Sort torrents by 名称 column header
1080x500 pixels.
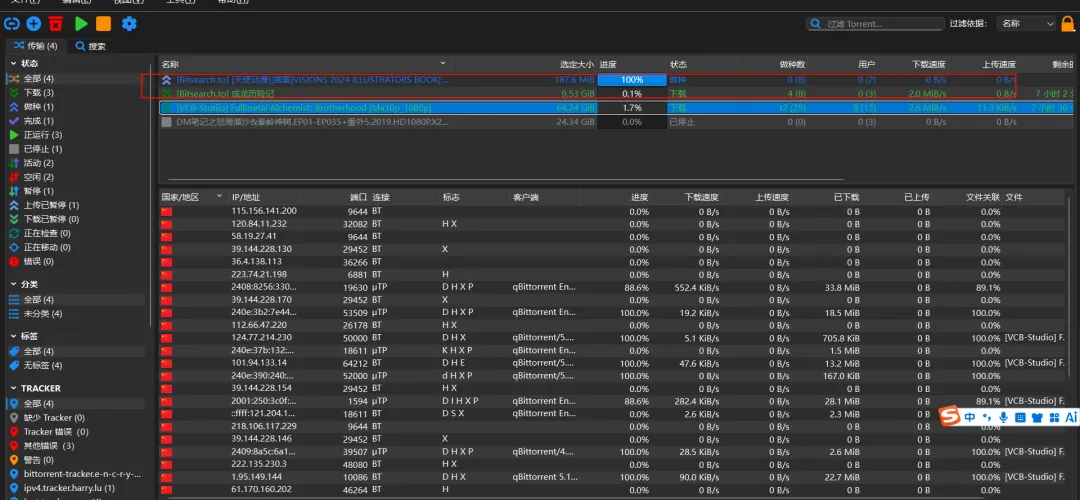coord(303,64)
